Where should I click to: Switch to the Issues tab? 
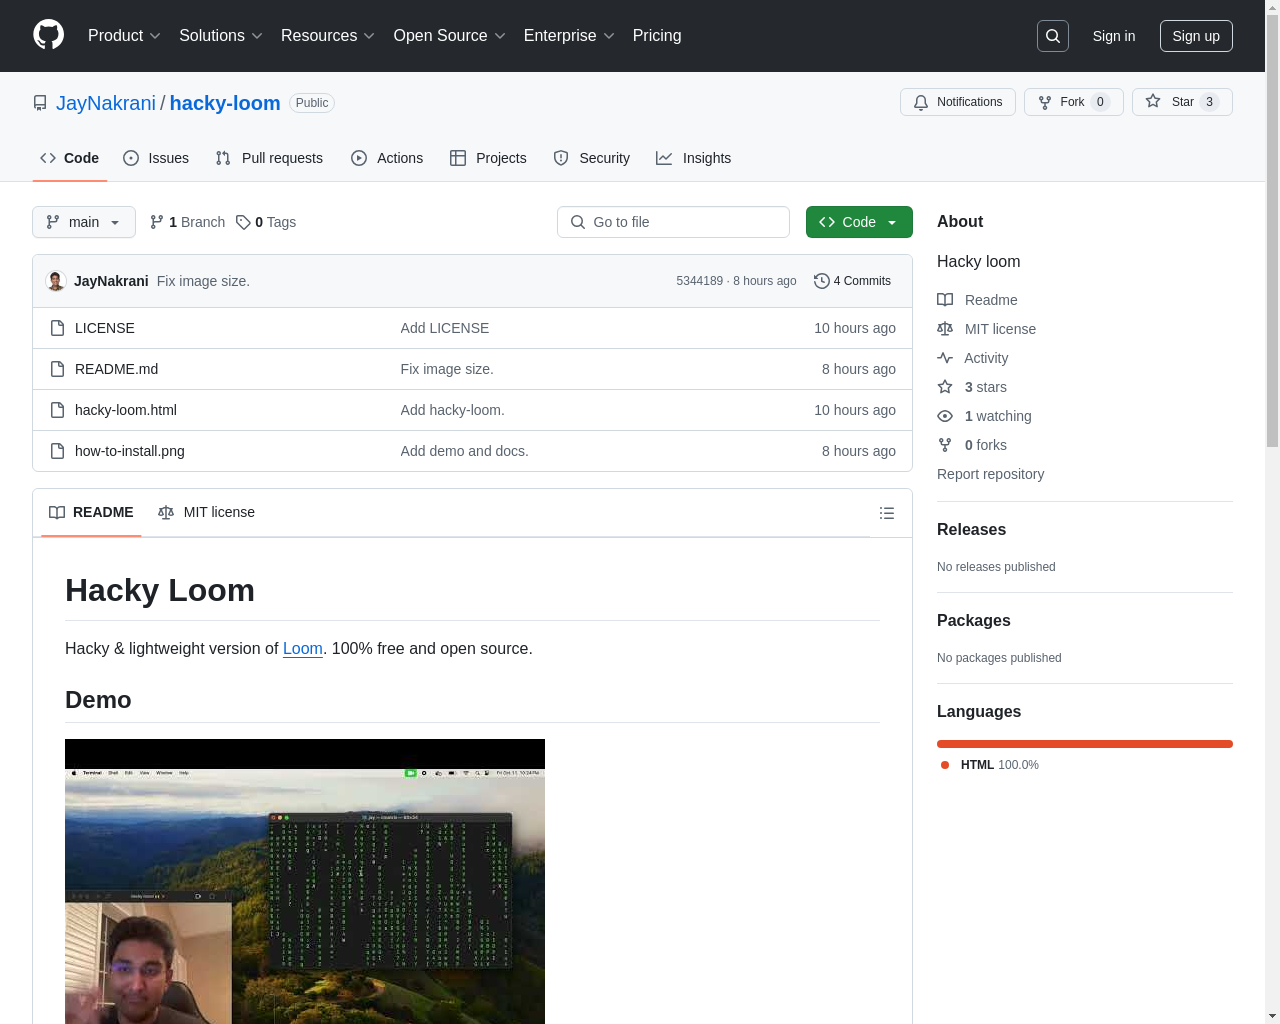point(156,158)
